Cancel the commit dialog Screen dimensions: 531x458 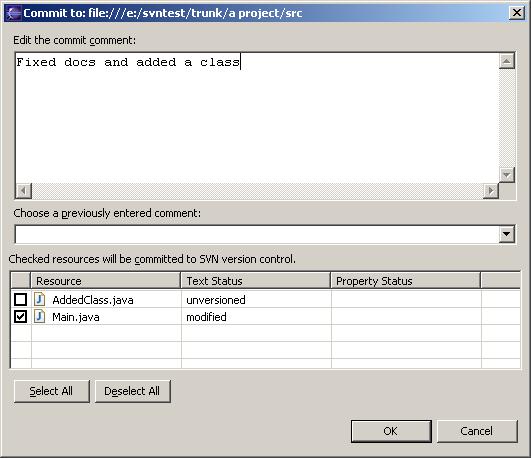tap(477, 431)
